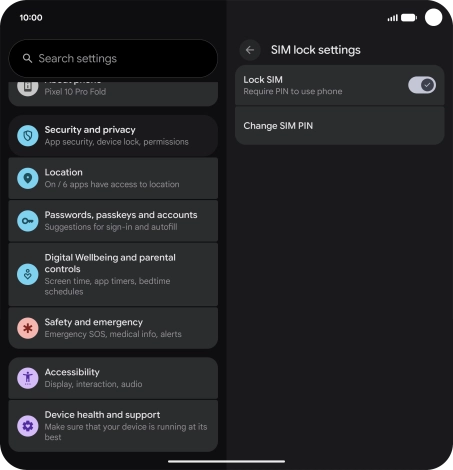Click the Location pin icon
The image size is (453, 470).
coord(28,178)
